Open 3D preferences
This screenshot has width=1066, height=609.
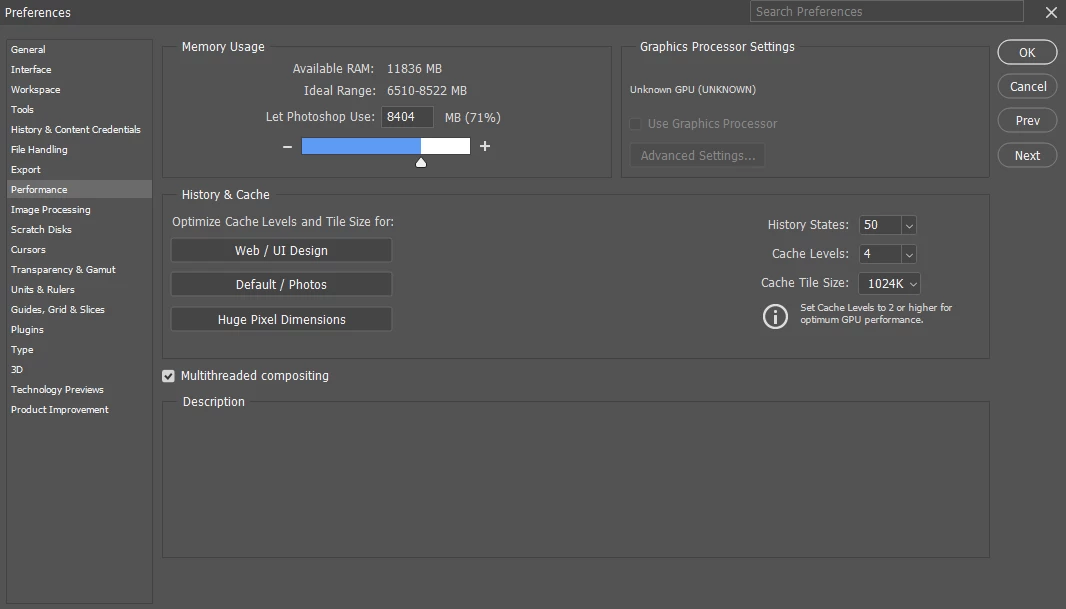coord(79,370)
